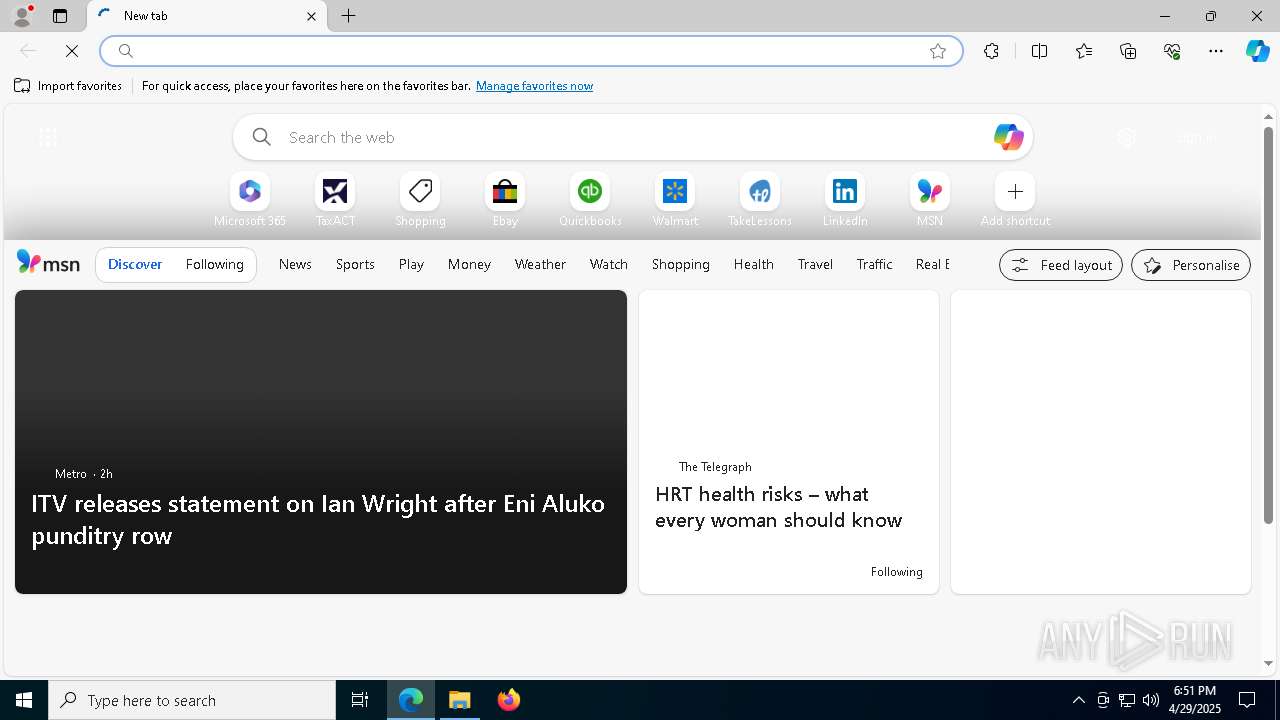Click the page vertical scrollbar
The height and width of the screenshot is (720, 1280).
(x=1268, y=325)
